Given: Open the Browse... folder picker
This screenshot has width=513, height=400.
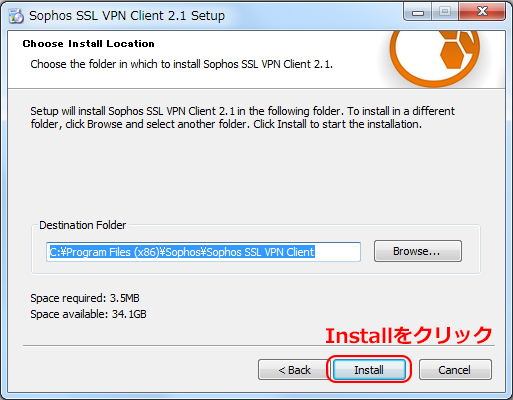Looking at the screenshot, I should (418, 251).
